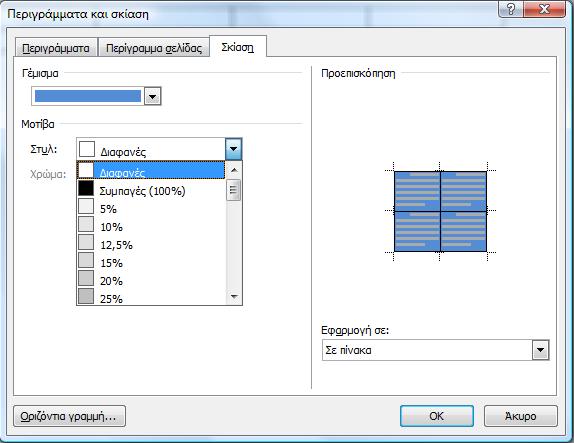Cancel with the Άκυρο button
This screenshot has height=443, width=574.
pyautogui.click(x=521, y=416)
